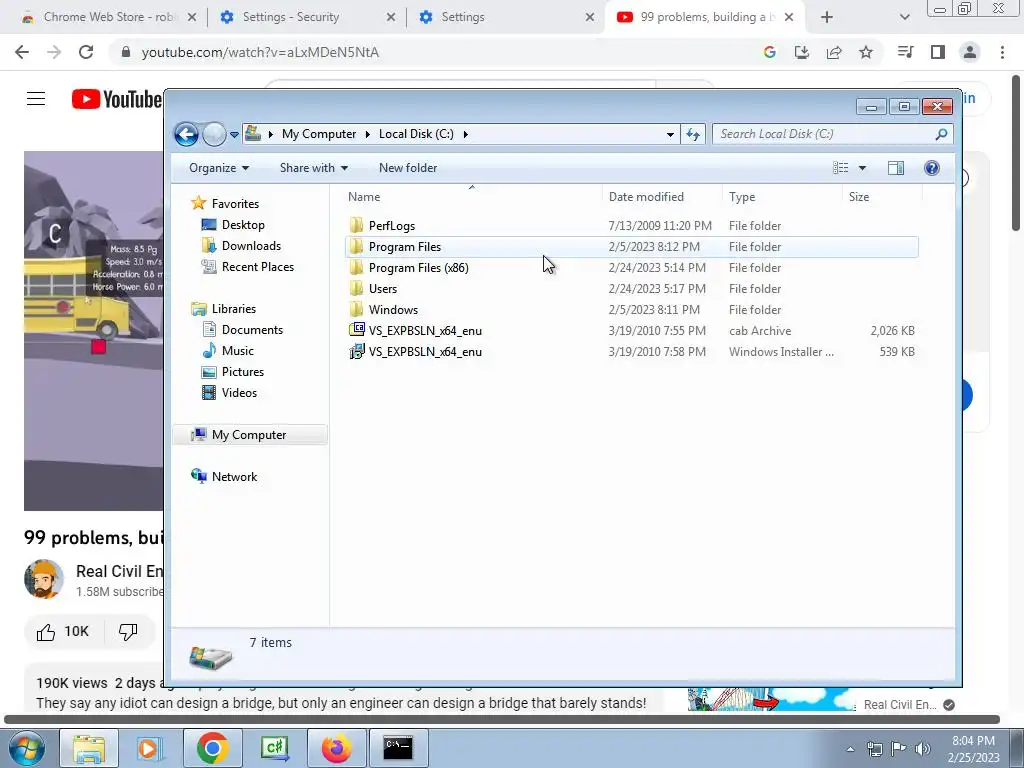This screenshot has height=768, width=1024.
Task: Change the view with the views icon
Action: (840, 168)
